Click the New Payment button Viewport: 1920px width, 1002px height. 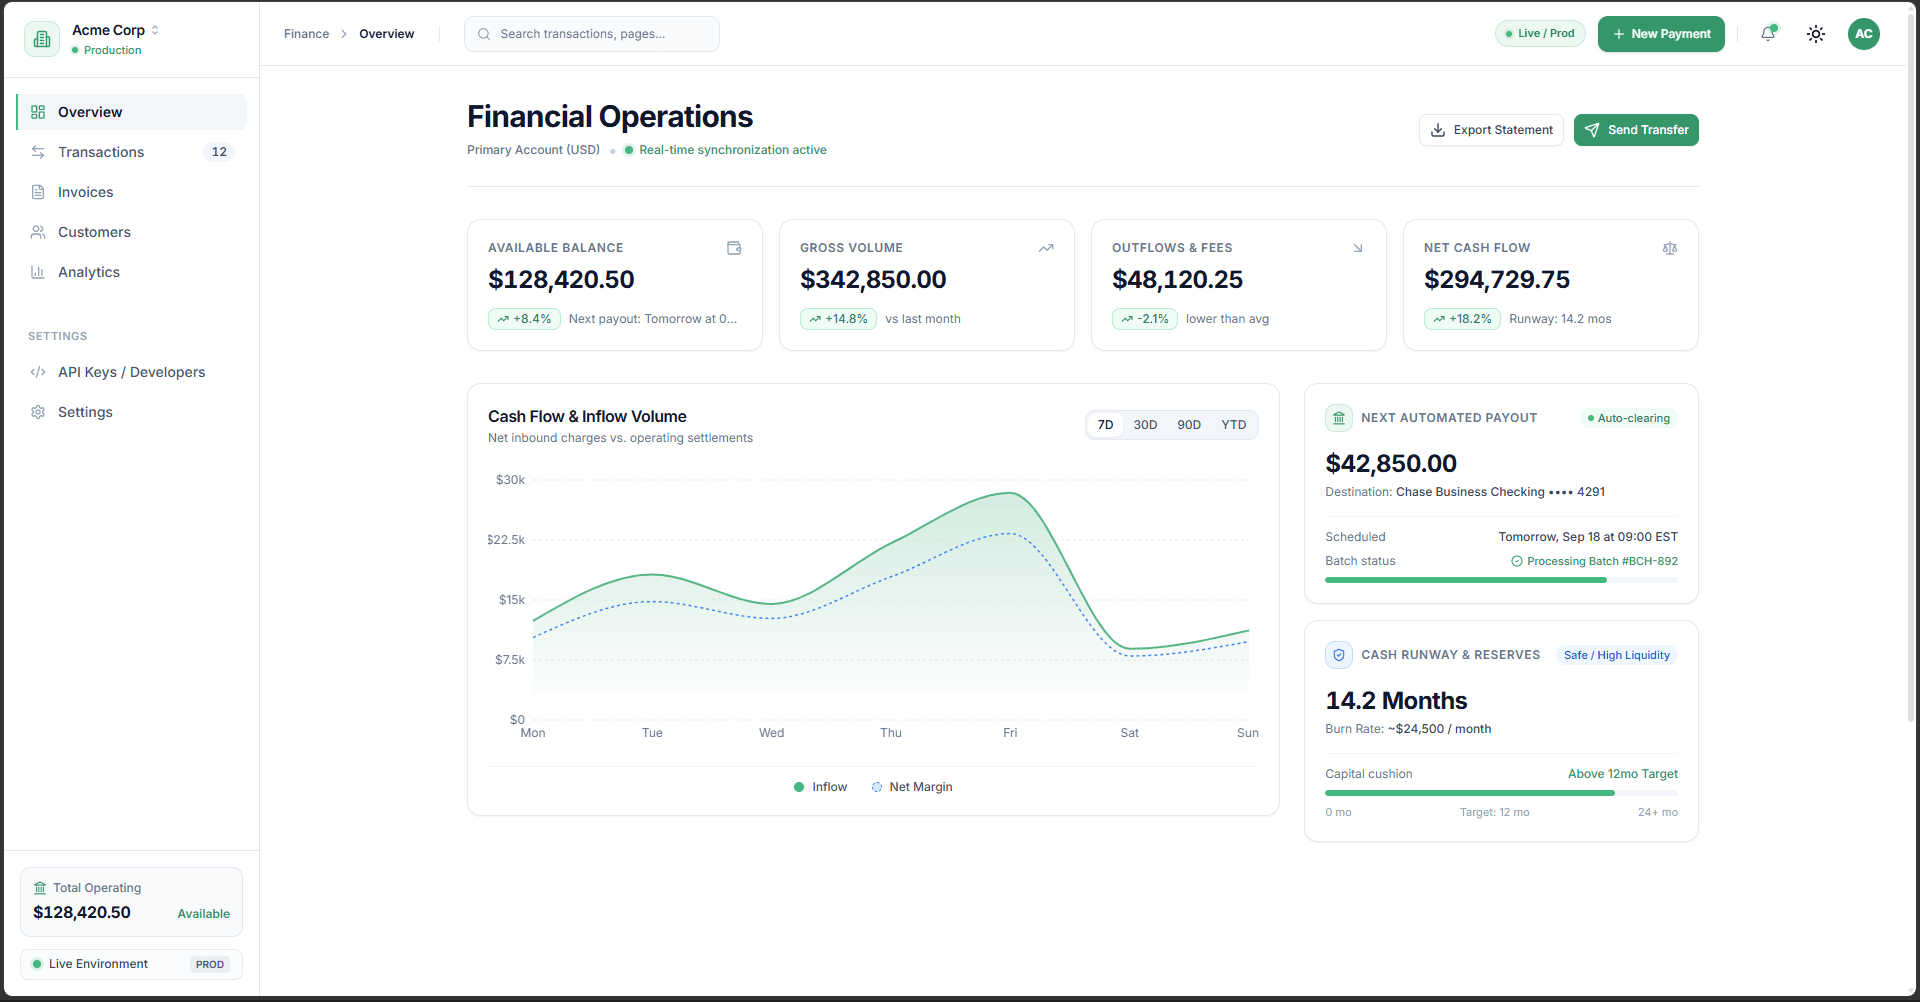[1661, 34]
